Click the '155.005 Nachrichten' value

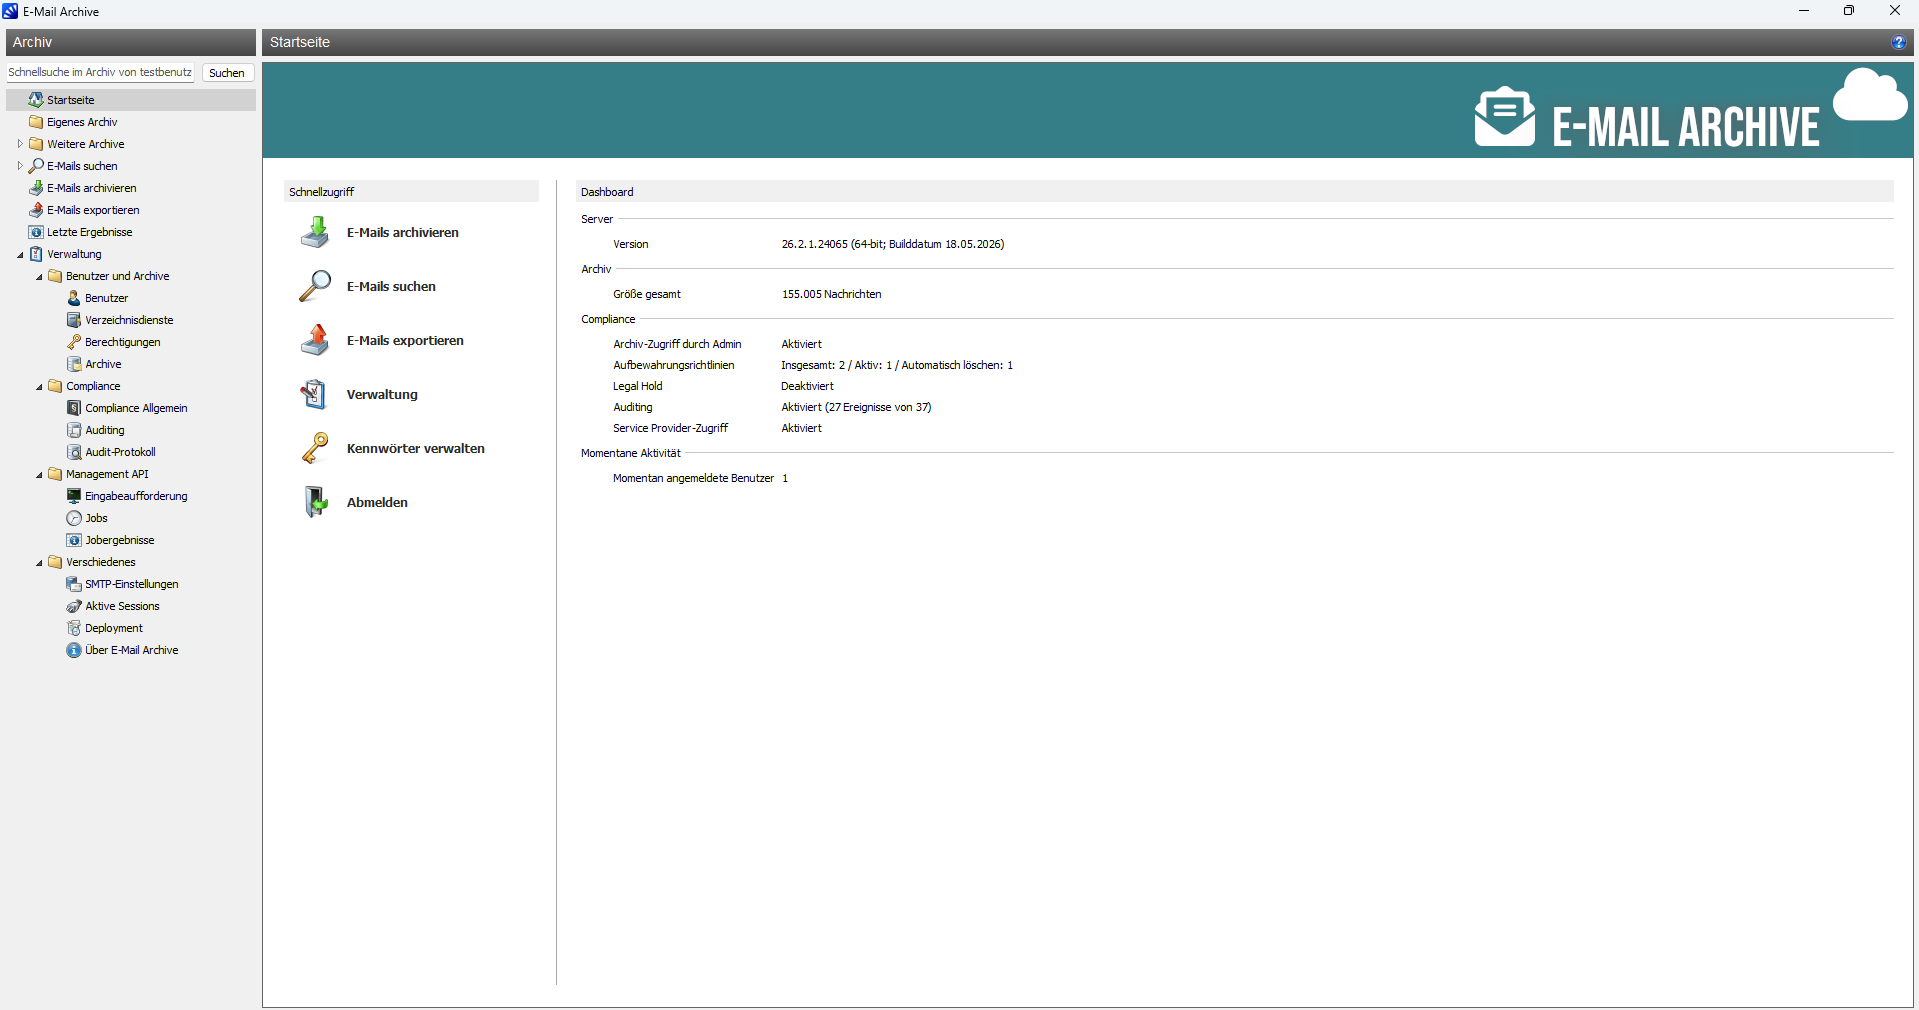[x=831, y=294]
